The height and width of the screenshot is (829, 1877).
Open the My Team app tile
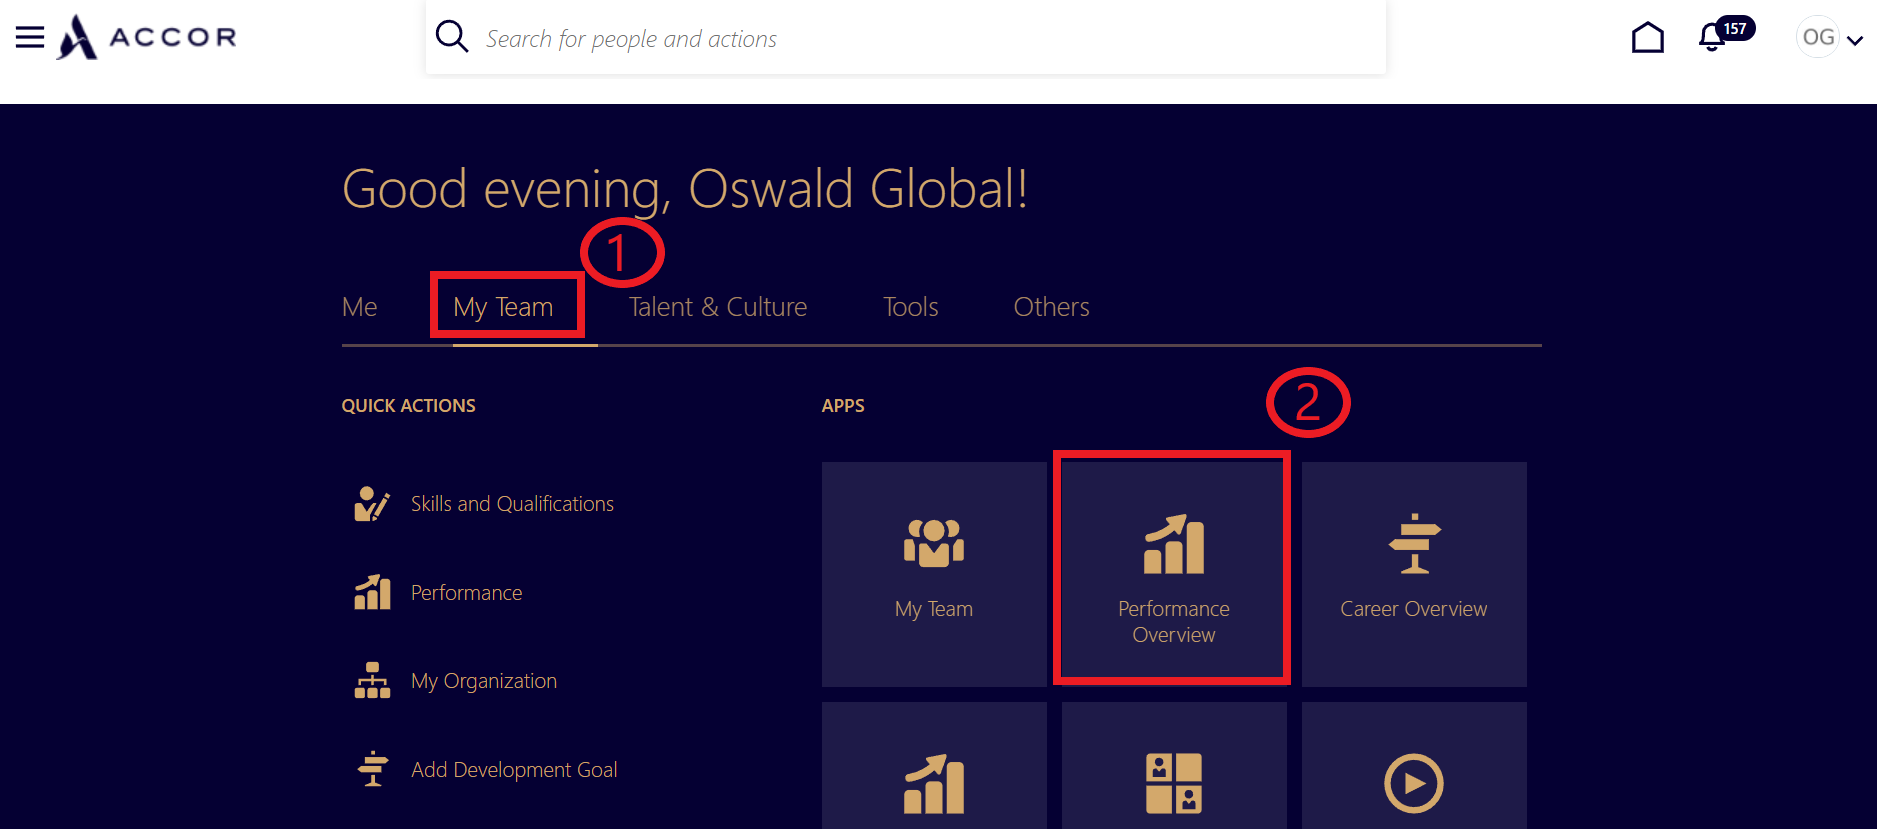pyautogui.click(x=934, y=574)
